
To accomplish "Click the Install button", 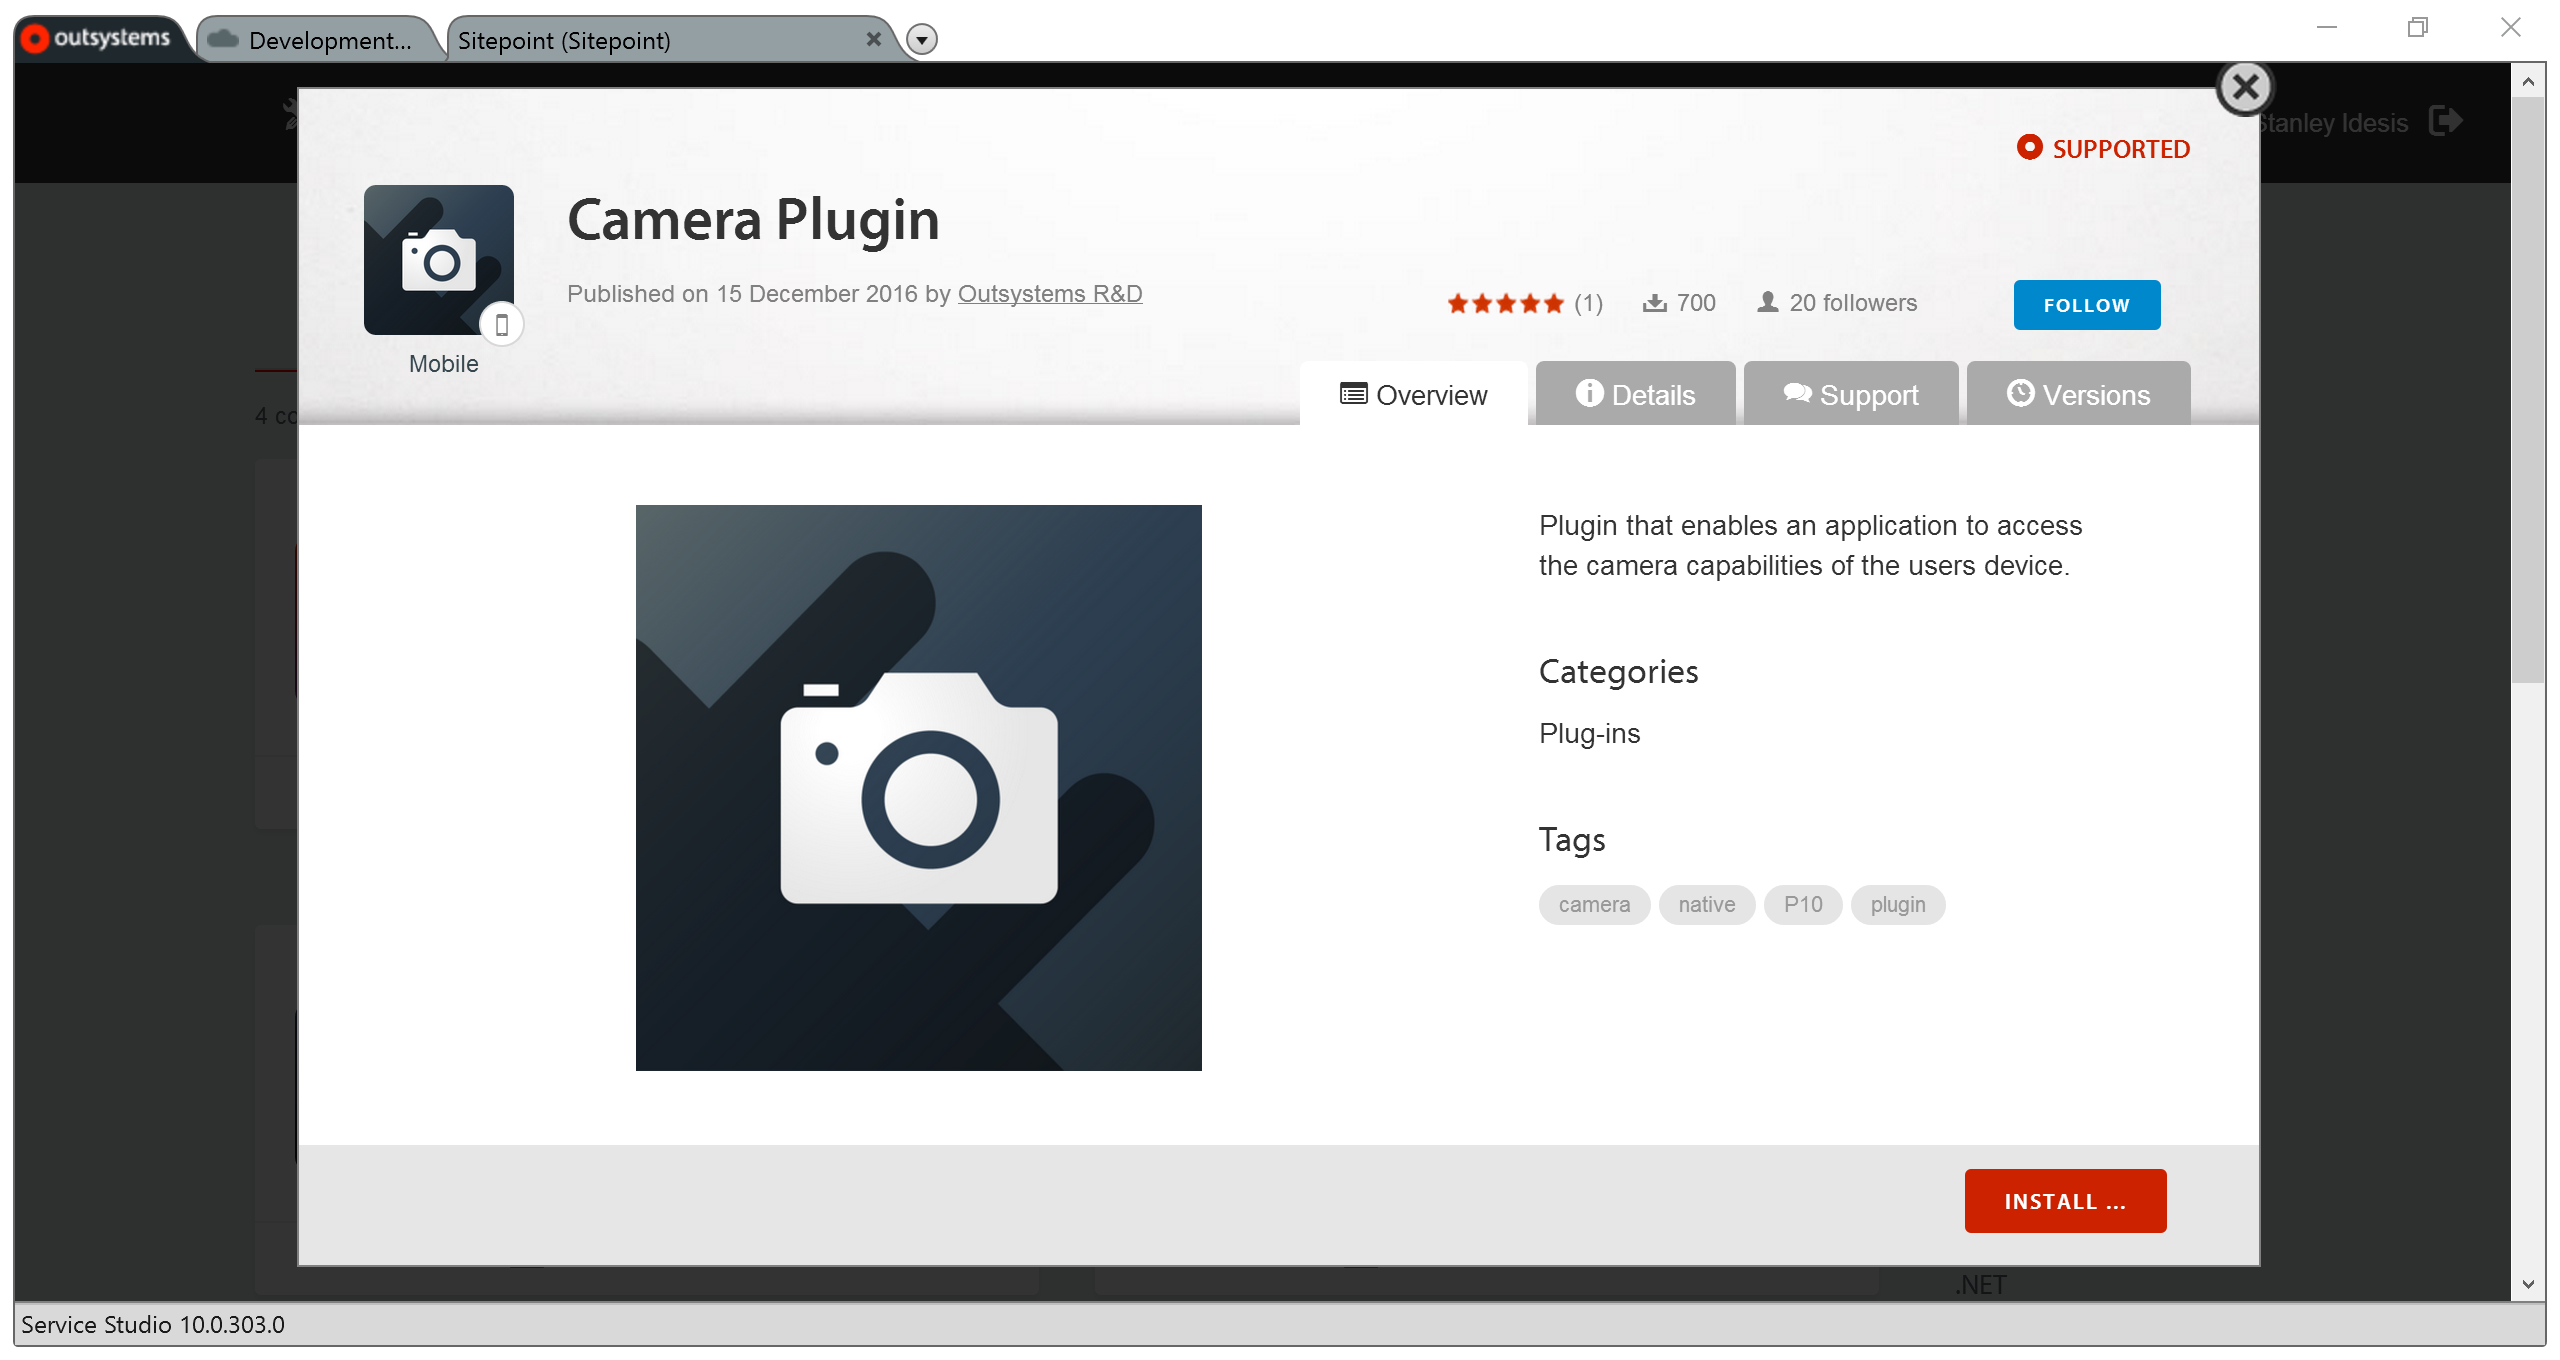I will 2065,1201.
